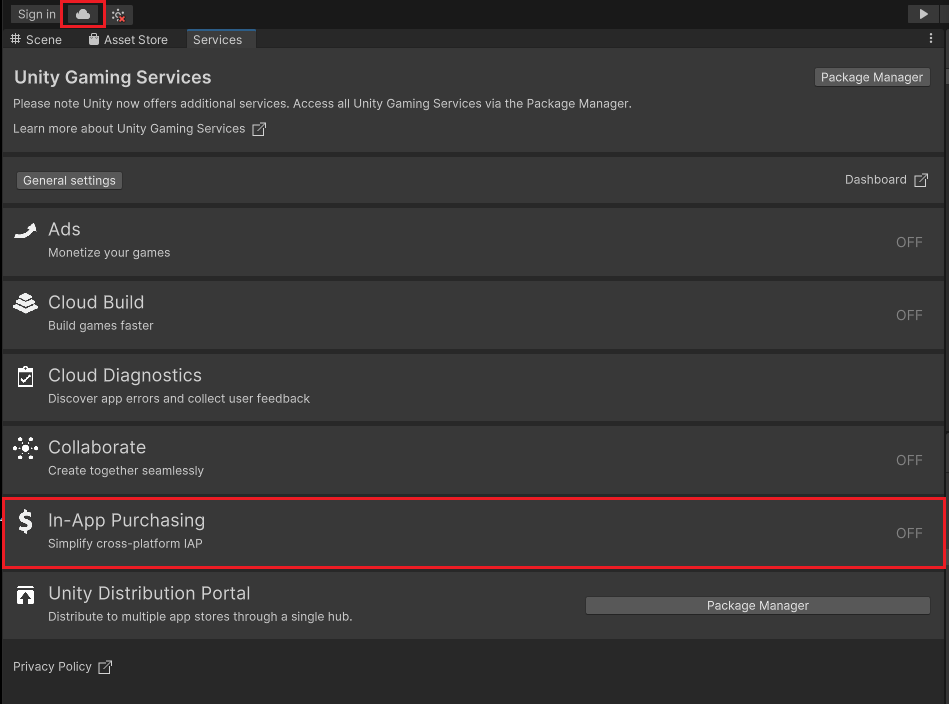Toggle the In-App Purchasing OFF status

909,533
